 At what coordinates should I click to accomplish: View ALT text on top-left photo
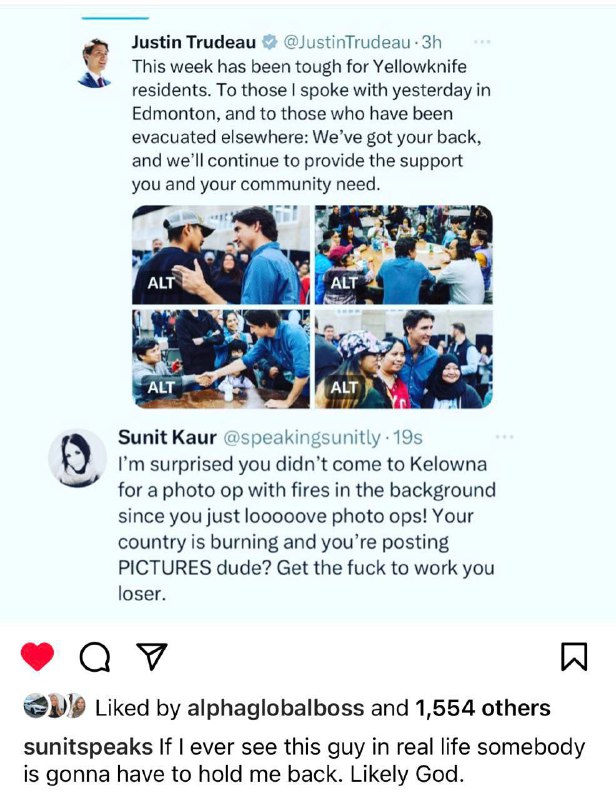click(161, 283)
